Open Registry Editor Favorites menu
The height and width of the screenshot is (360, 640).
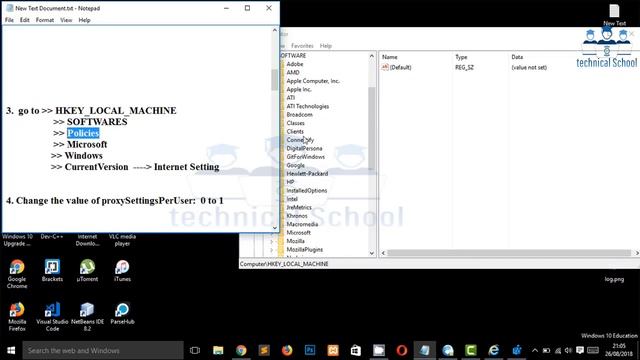302,46
